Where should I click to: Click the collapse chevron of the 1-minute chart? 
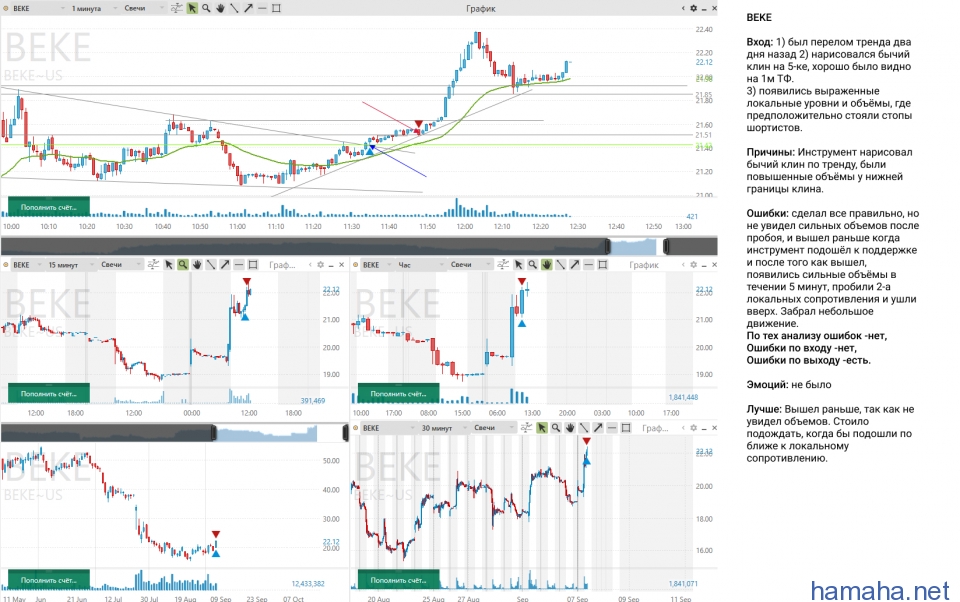tap(683, 9)
